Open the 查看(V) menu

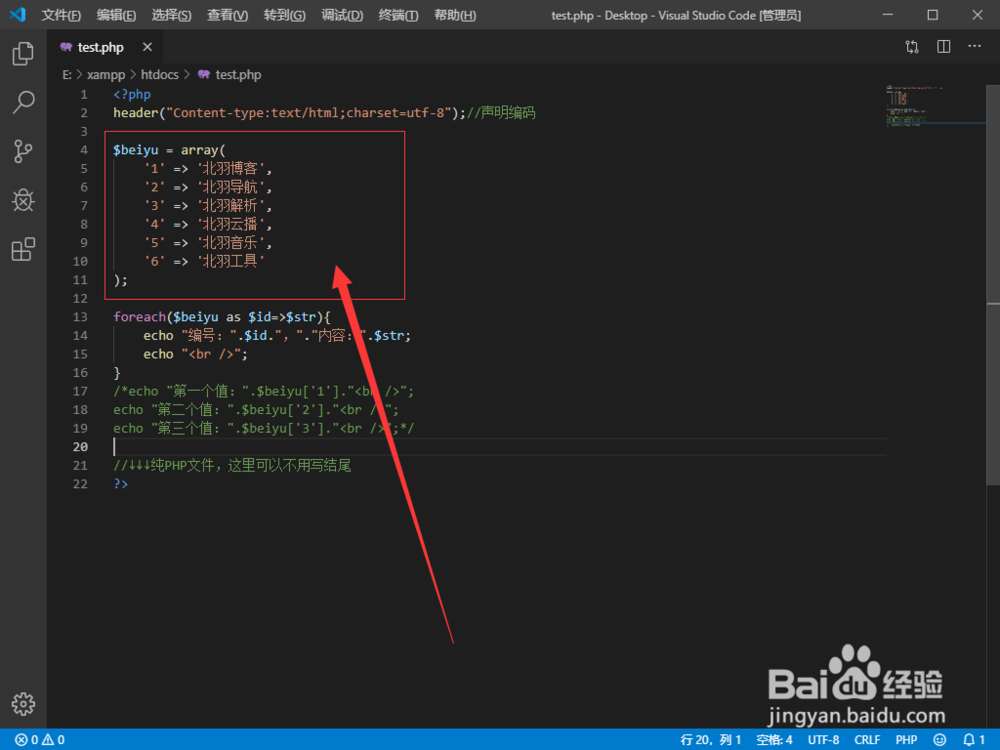tap(228, 15)
